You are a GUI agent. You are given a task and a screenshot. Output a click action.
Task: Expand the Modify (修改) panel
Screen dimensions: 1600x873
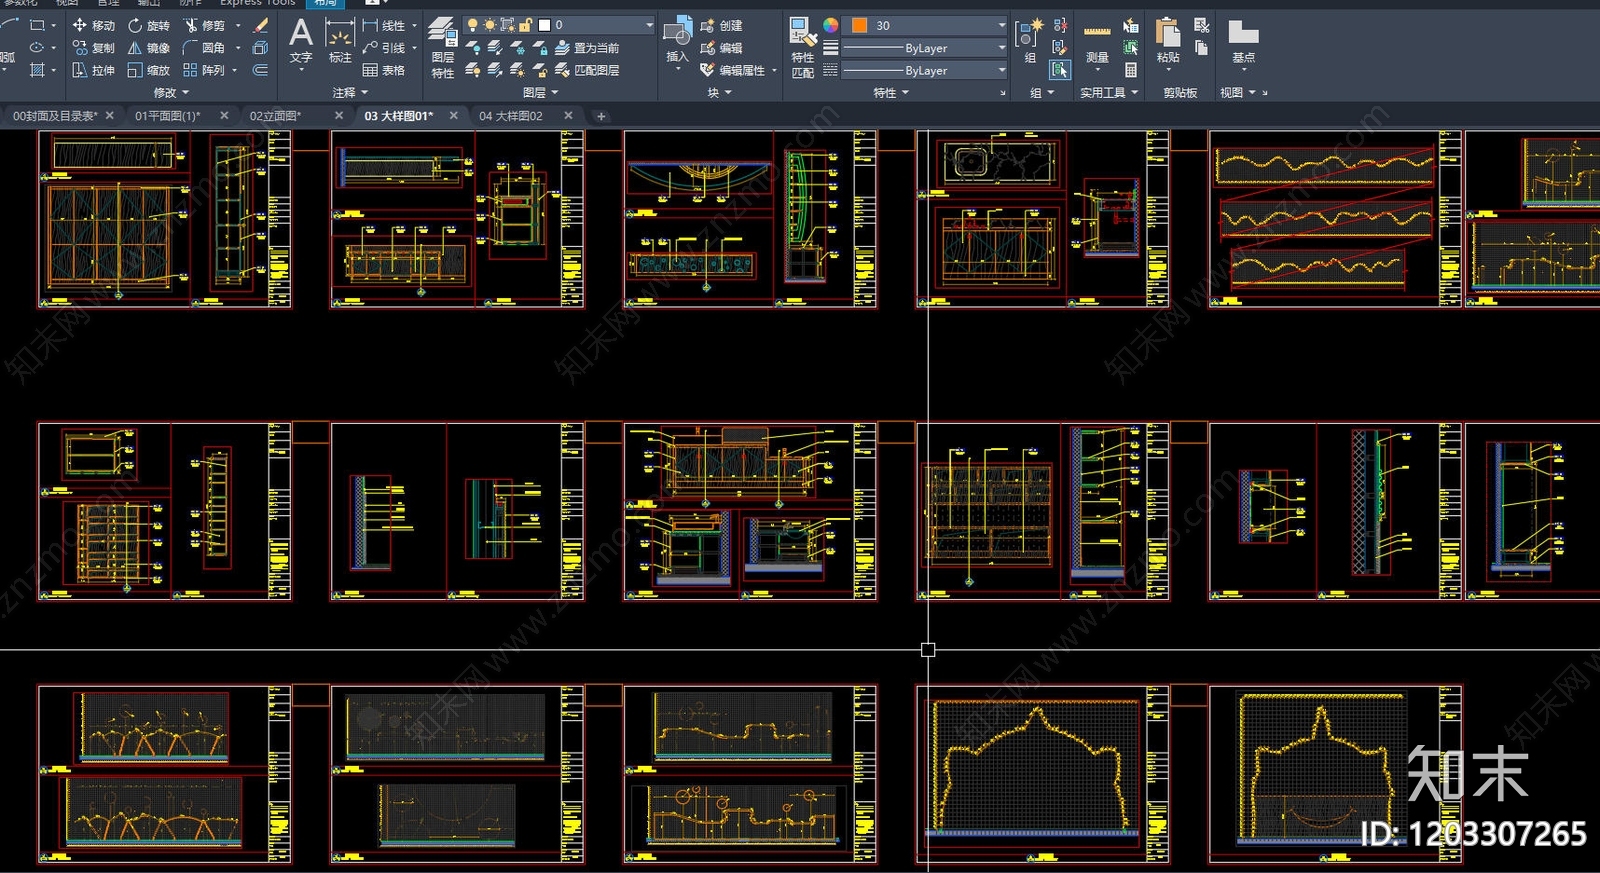tap(170, 93)
